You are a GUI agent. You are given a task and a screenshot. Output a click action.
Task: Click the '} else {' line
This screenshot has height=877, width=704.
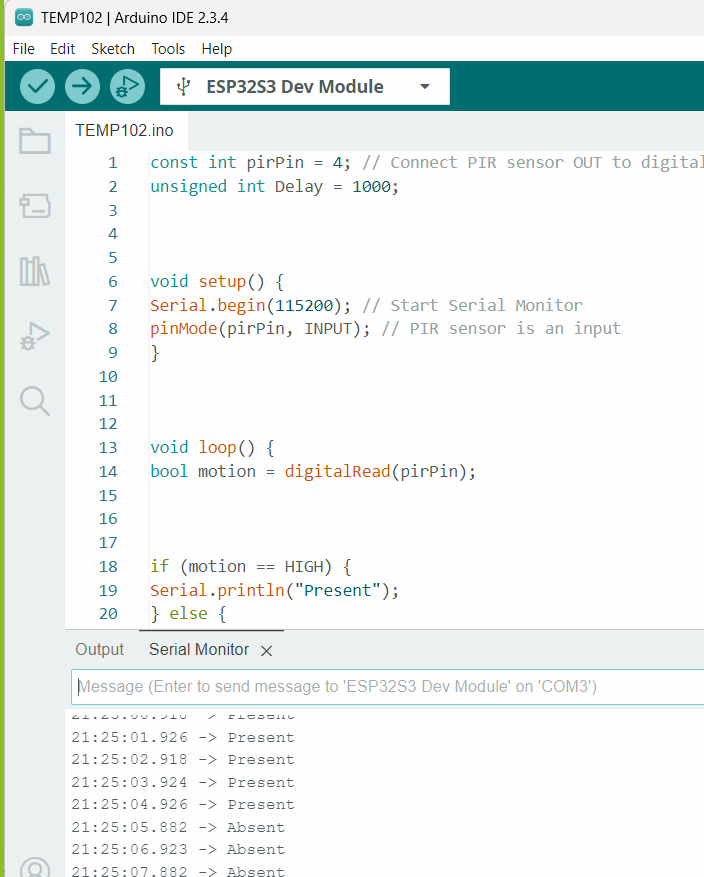[x=188, y=614]
